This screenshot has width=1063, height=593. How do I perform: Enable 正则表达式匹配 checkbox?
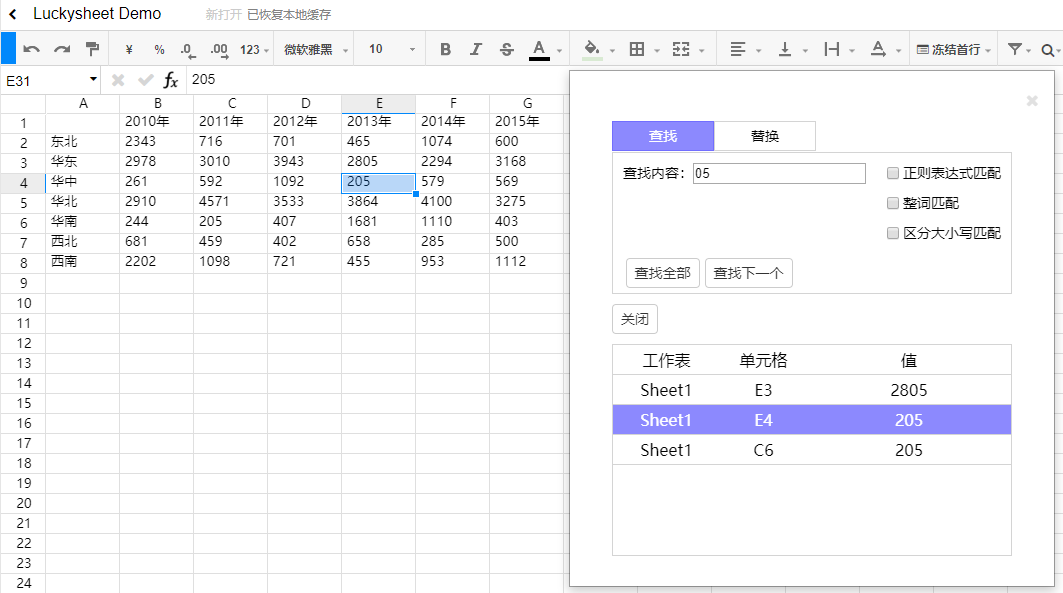point(891,173)
